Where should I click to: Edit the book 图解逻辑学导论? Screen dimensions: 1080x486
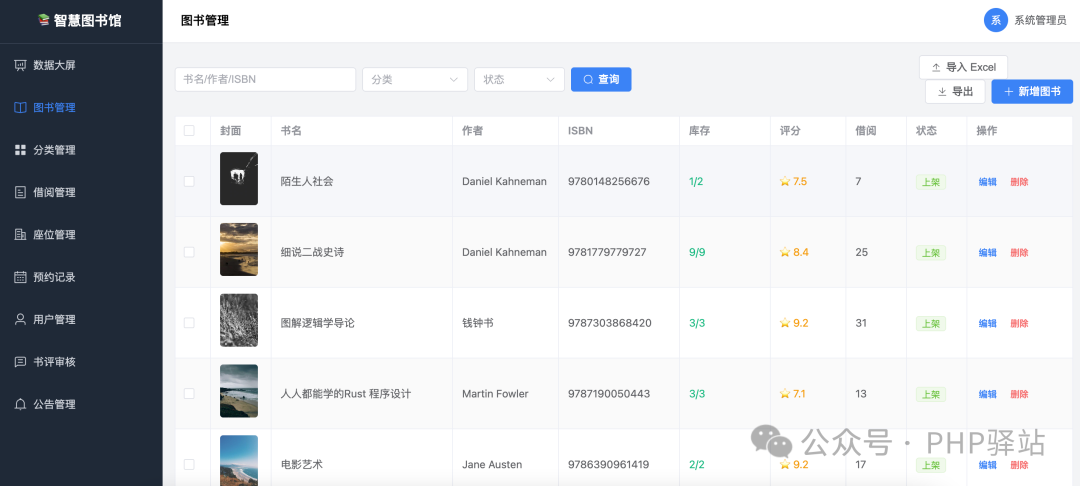click(988, 323)
